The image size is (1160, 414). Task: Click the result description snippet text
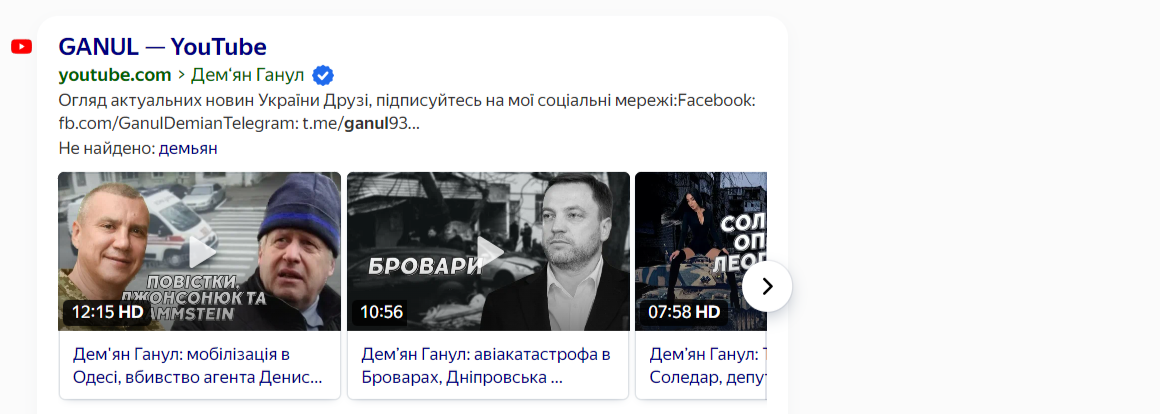coord(407,112)
